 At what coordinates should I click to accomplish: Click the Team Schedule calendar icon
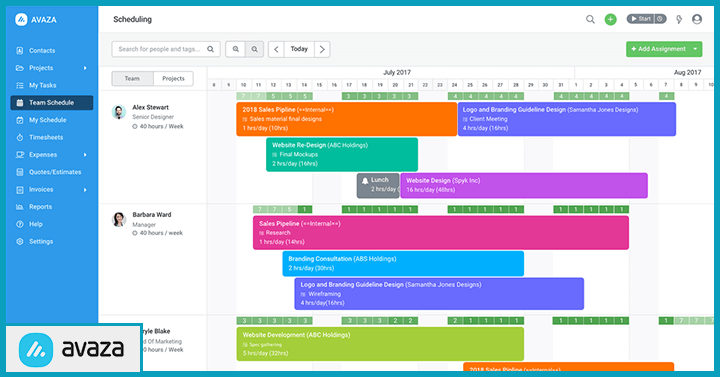pos(20,103)
